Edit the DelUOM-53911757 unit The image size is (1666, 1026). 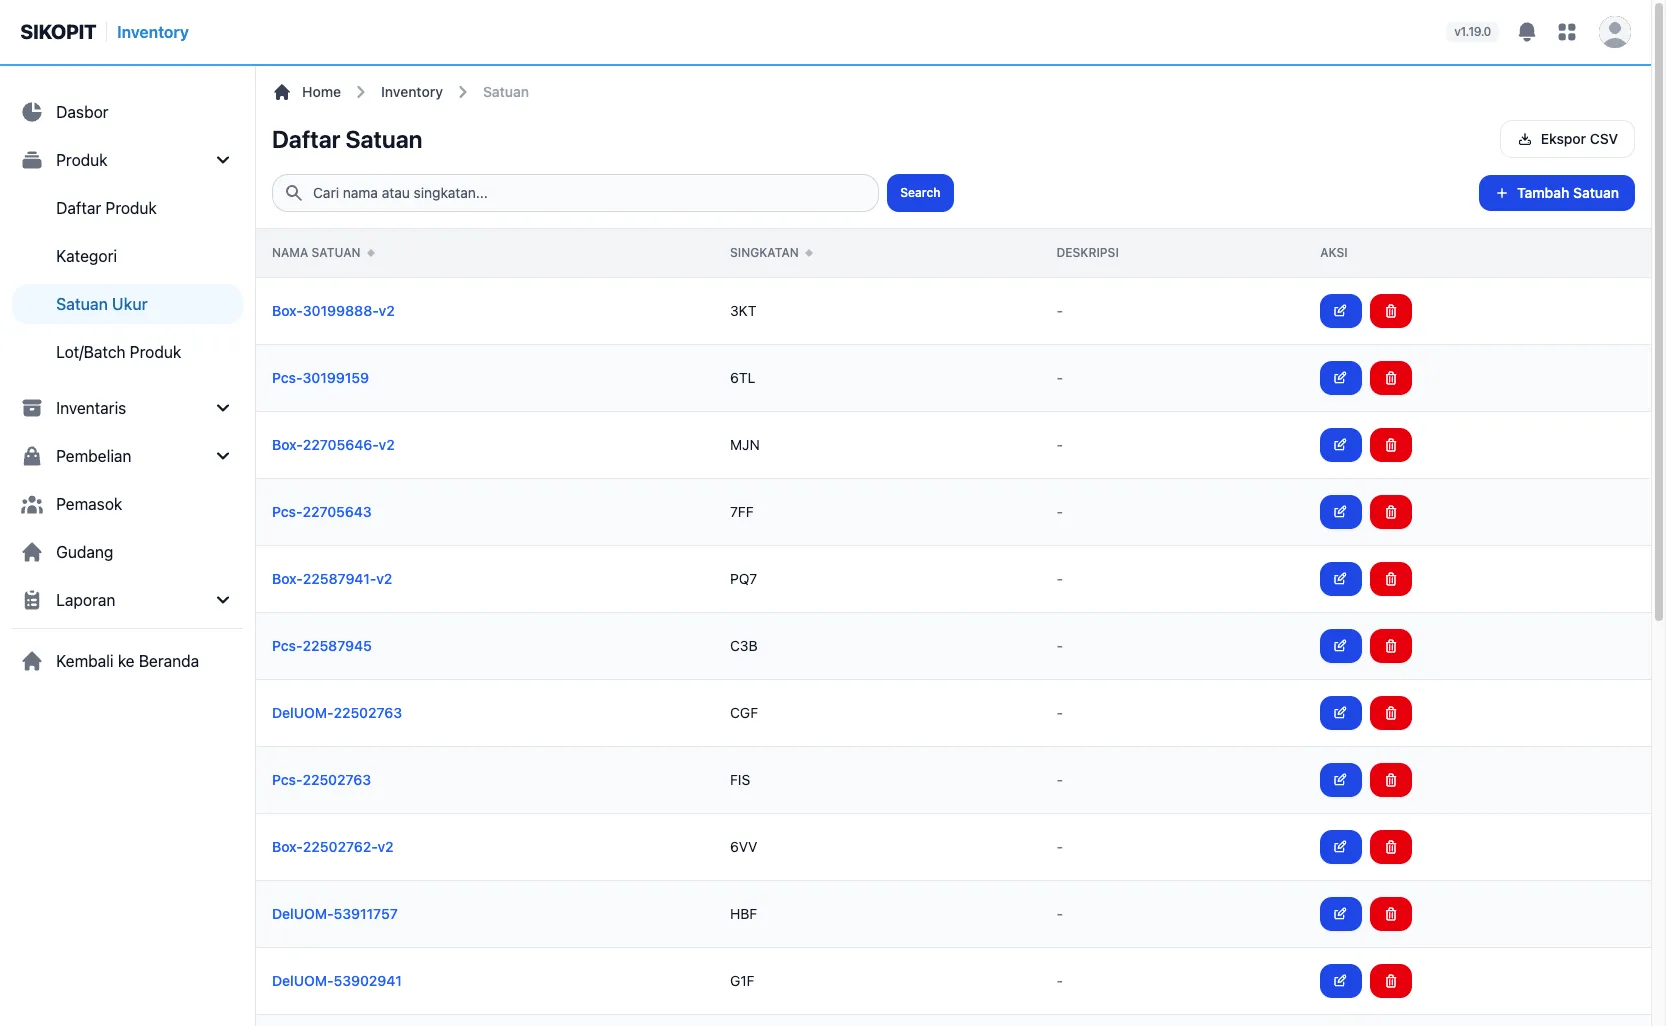[1341, 914]
